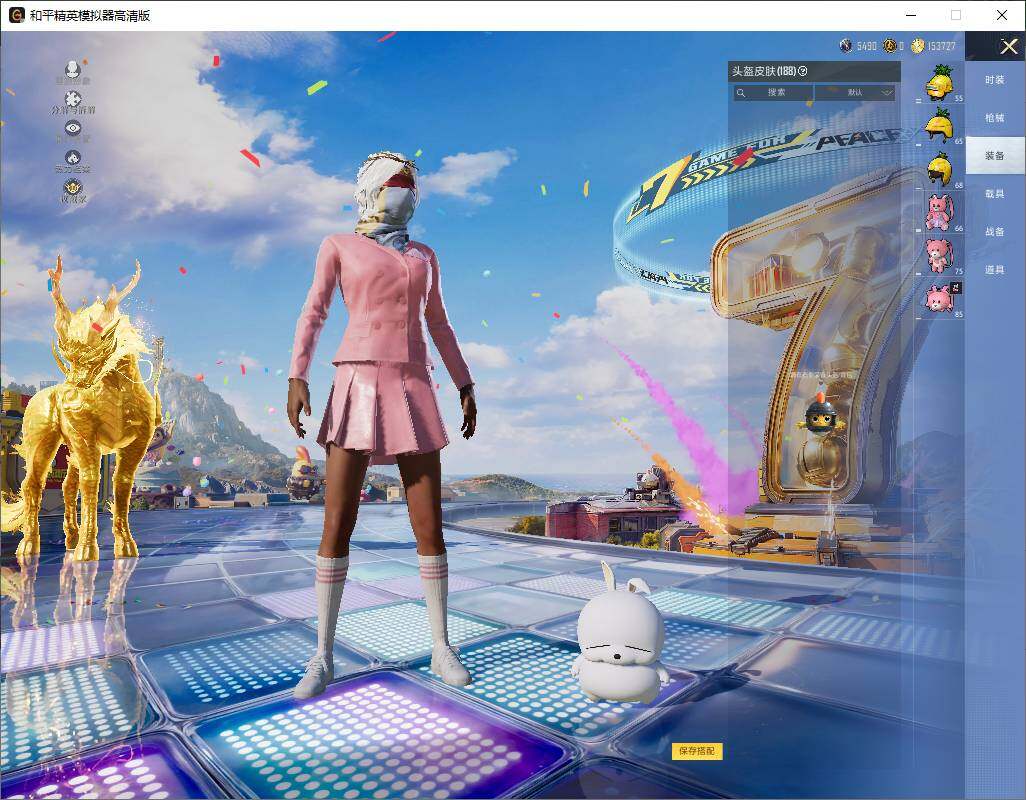This screenshot has height=800, width=1026.
Task: Switch to the 枪械 firearms tab
Action: pos(995,118)
